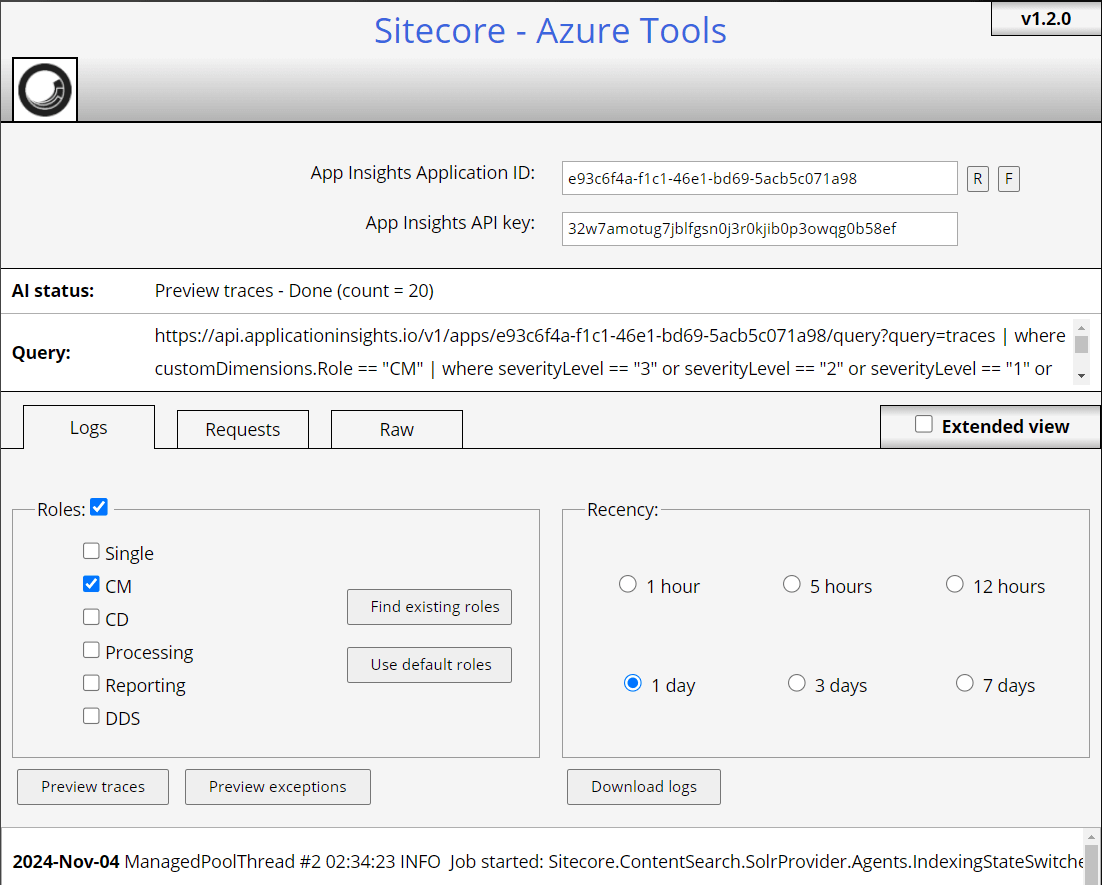Image resolution: width=1102 pixels, height=885 pixels.
Task: Choose the 1 hour recency option
Action: [x=628, y=584]
